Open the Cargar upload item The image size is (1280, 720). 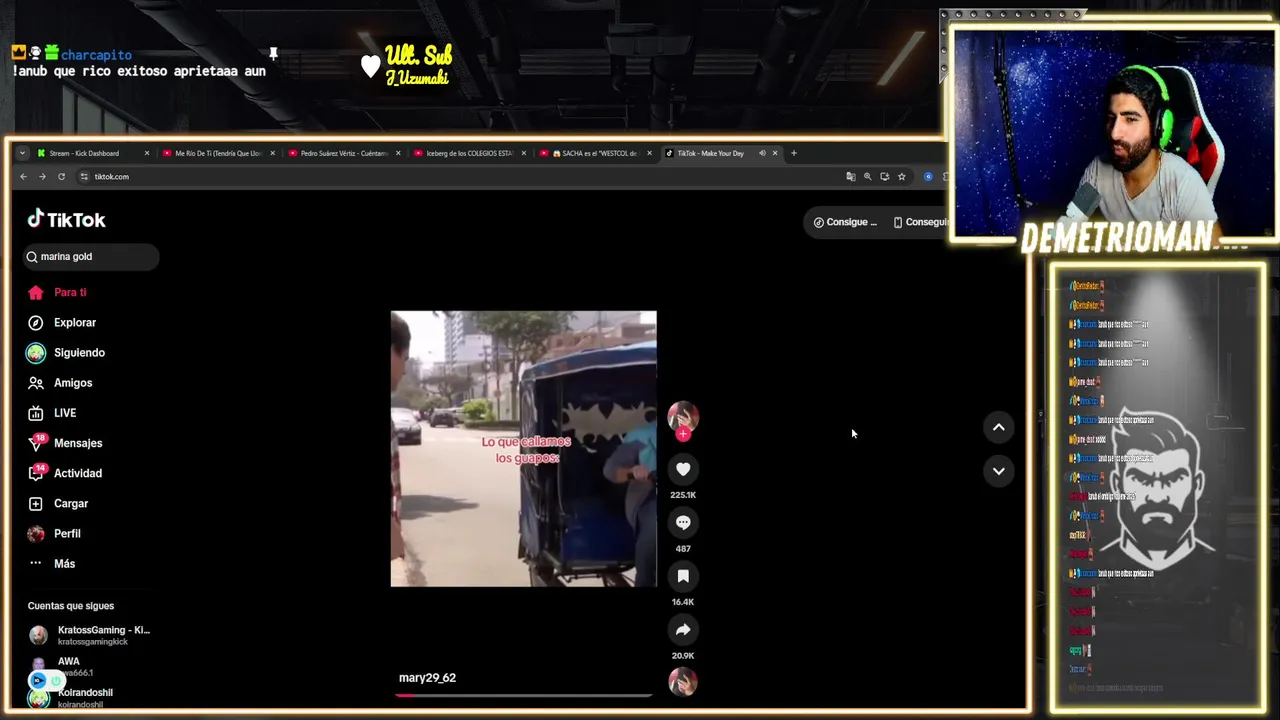58,504
